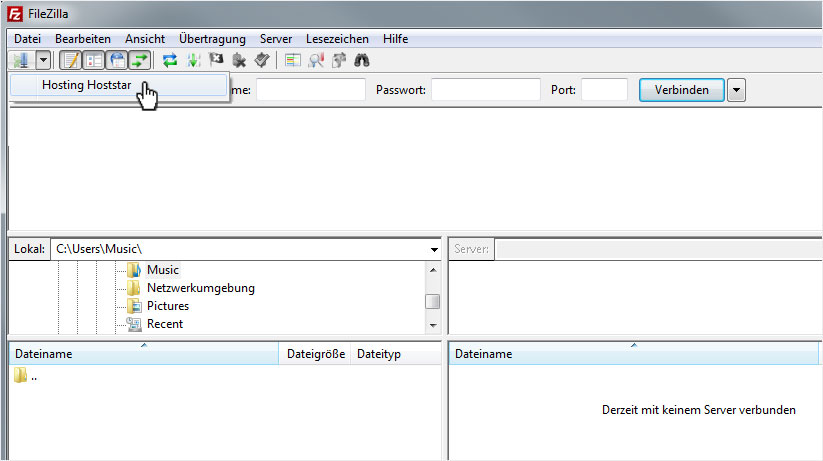823x461 pixels.
Task: Open the directory listing filters icon
Action: (292, 60)
